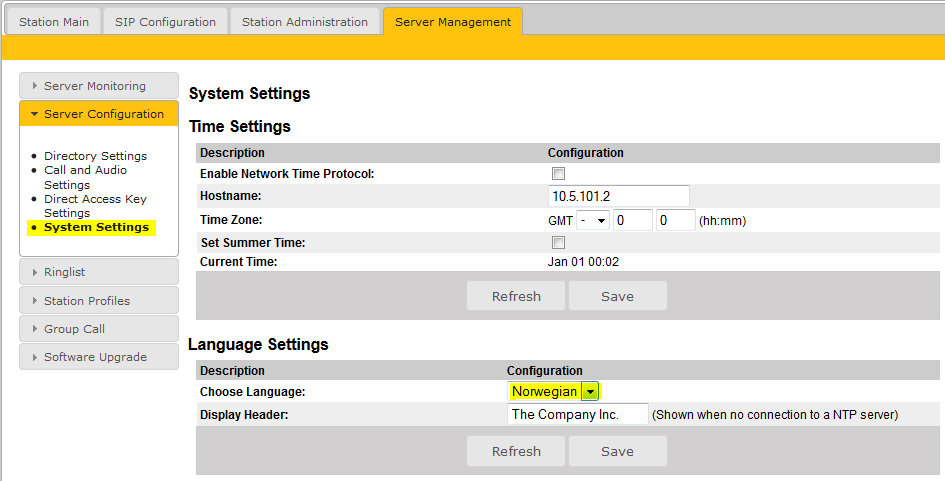Image resolution: width=945 pixels, height=481 pixels.
Task: Open Direct Access Key Settings
Action: [x=95, y=206]
